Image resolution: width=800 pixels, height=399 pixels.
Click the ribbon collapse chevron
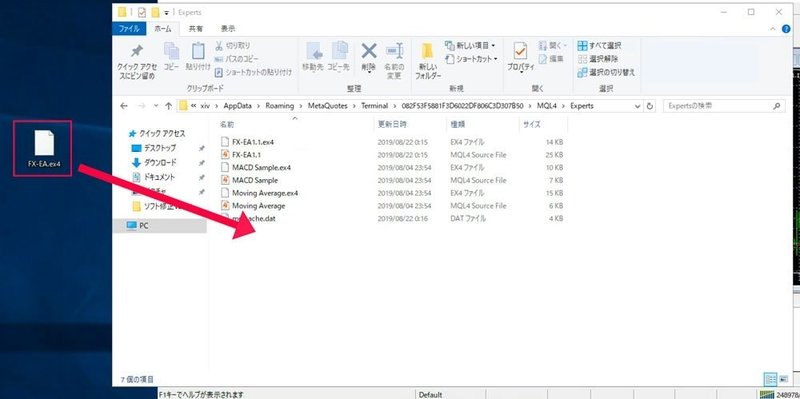click(773, 29)
